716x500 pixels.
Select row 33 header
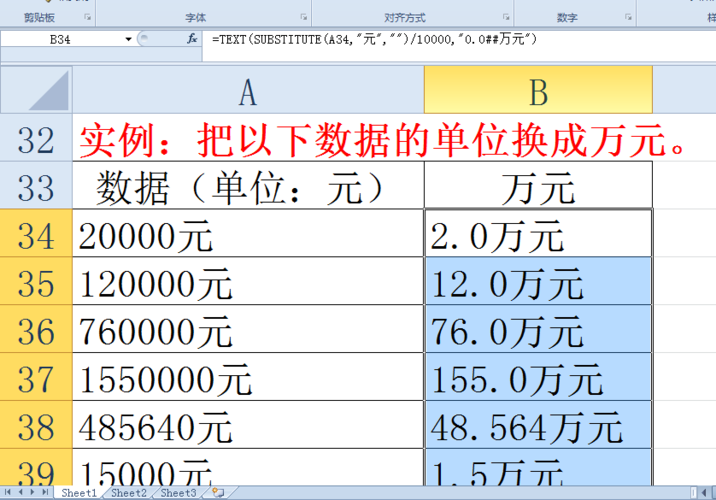[x=36, y=185]
